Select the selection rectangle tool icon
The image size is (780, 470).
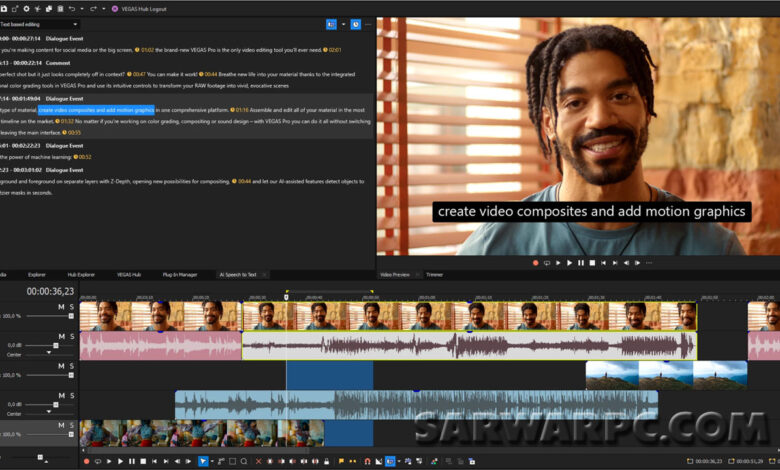[x=232, y=462]
